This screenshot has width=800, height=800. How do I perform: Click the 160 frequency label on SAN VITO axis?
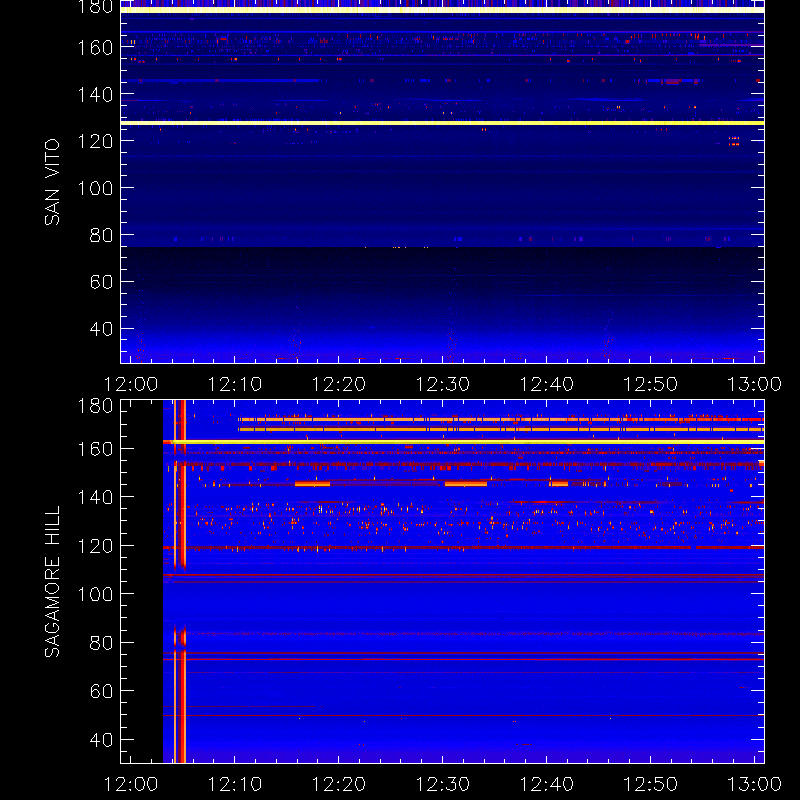[x=95, y=47]
